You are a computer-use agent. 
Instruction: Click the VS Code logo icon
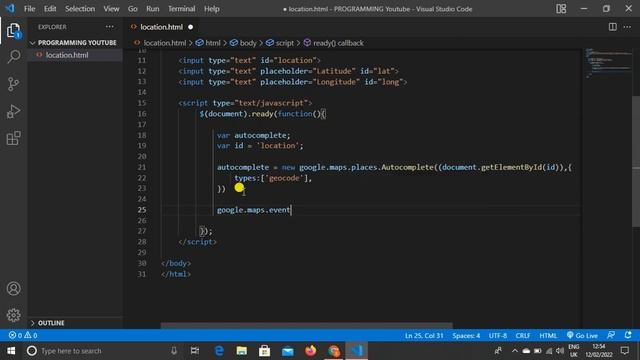10,8
